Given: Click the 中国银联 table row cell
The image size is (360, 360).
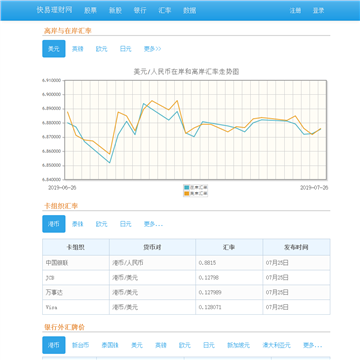Looking at the screenshot, I should tap(76, 263).
